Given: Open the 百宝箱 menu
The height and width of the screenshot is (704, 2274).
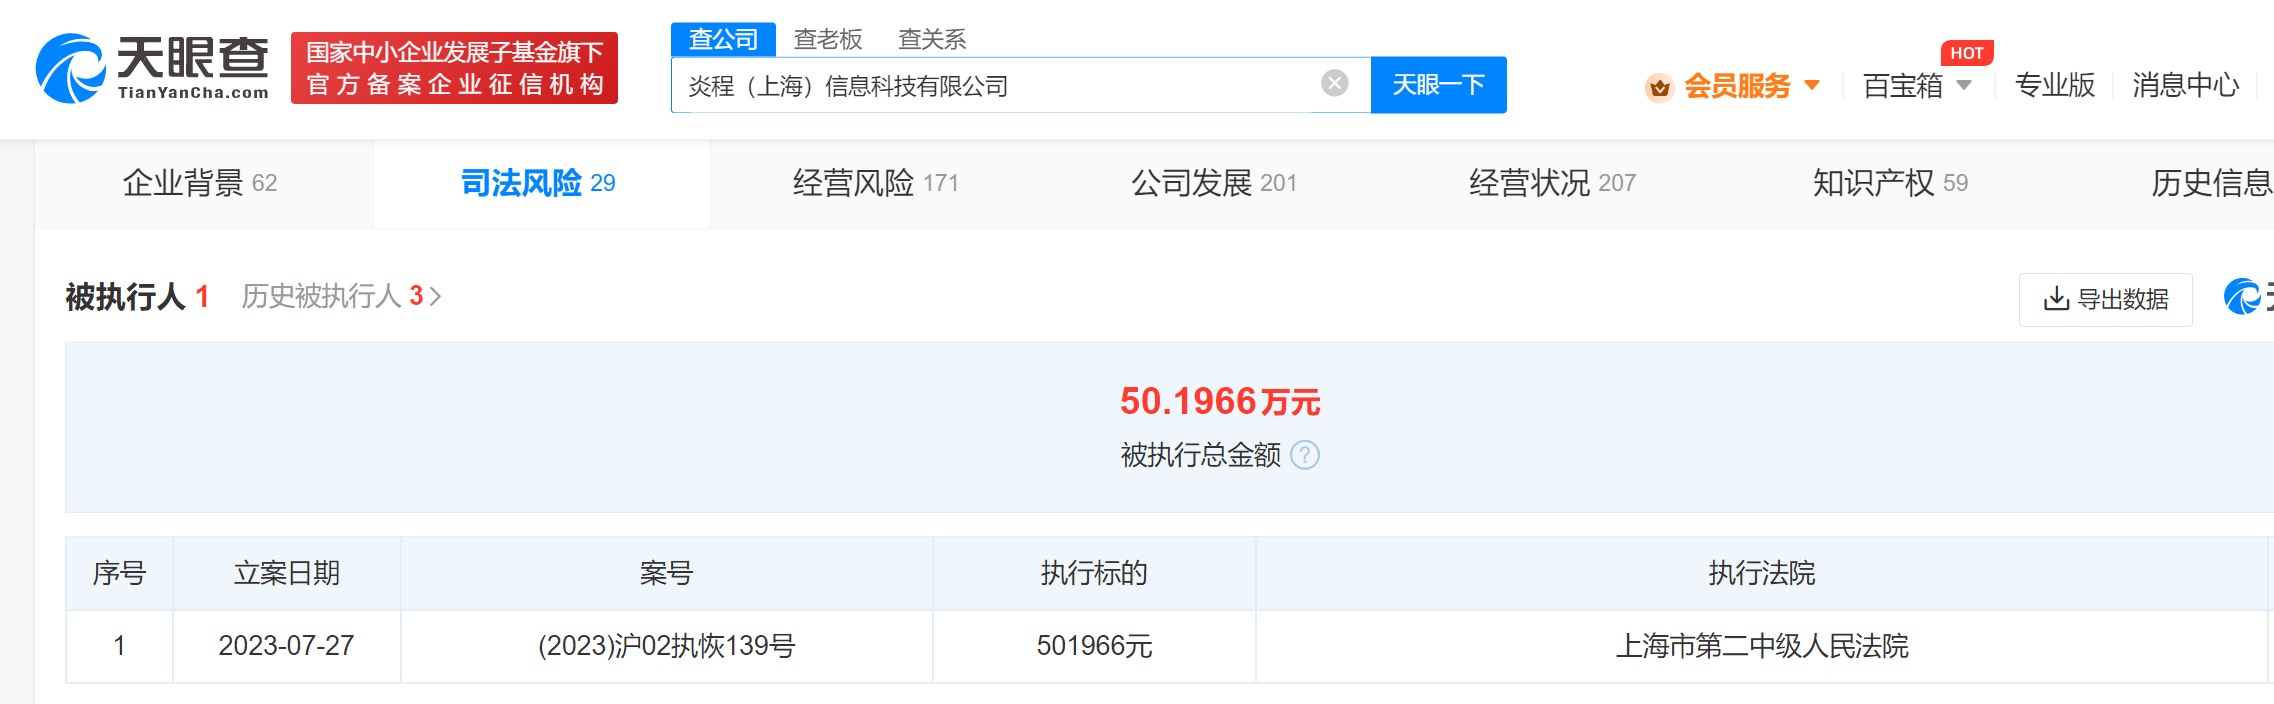Looking at the screenshot, I should [1902, 86].
